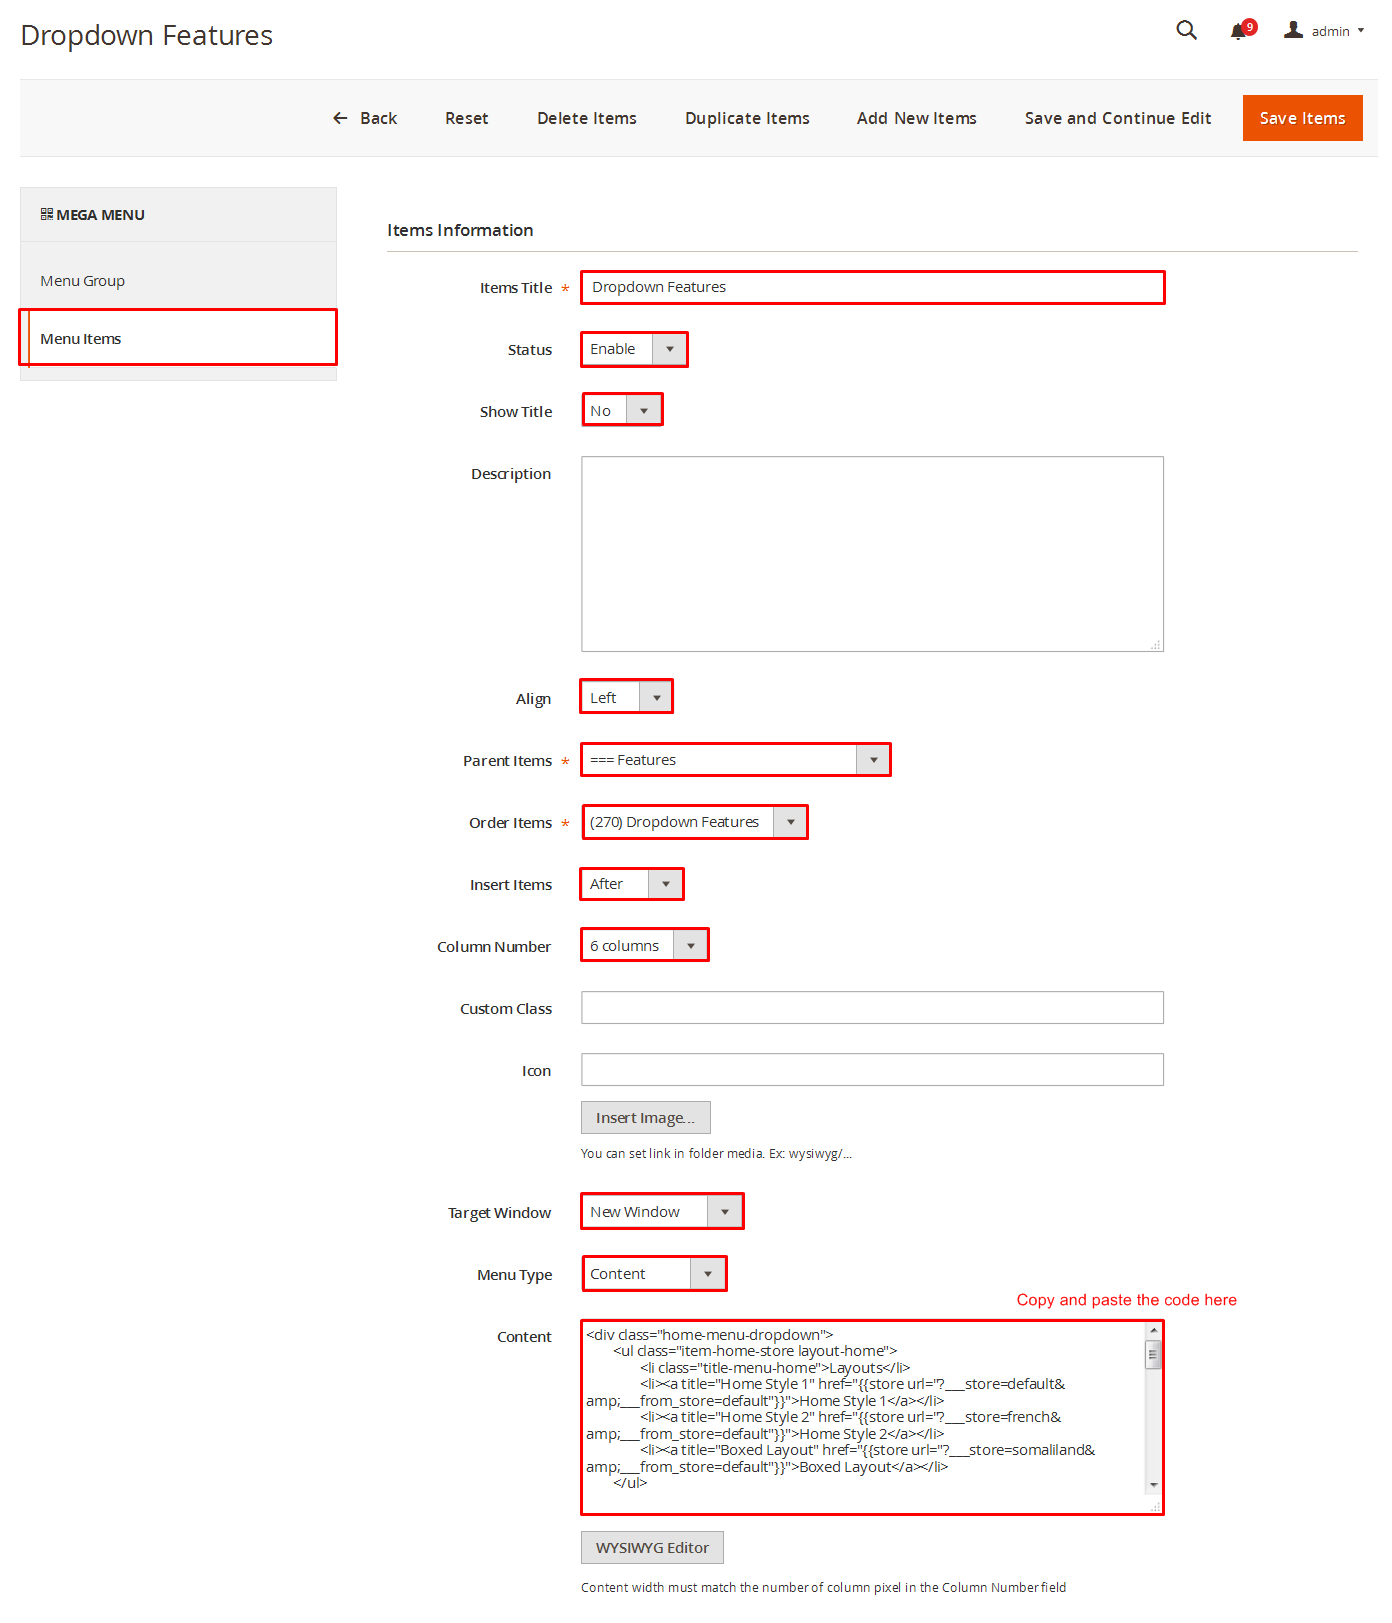
Task: Open the Align Left dropdown
Action: 626,697
